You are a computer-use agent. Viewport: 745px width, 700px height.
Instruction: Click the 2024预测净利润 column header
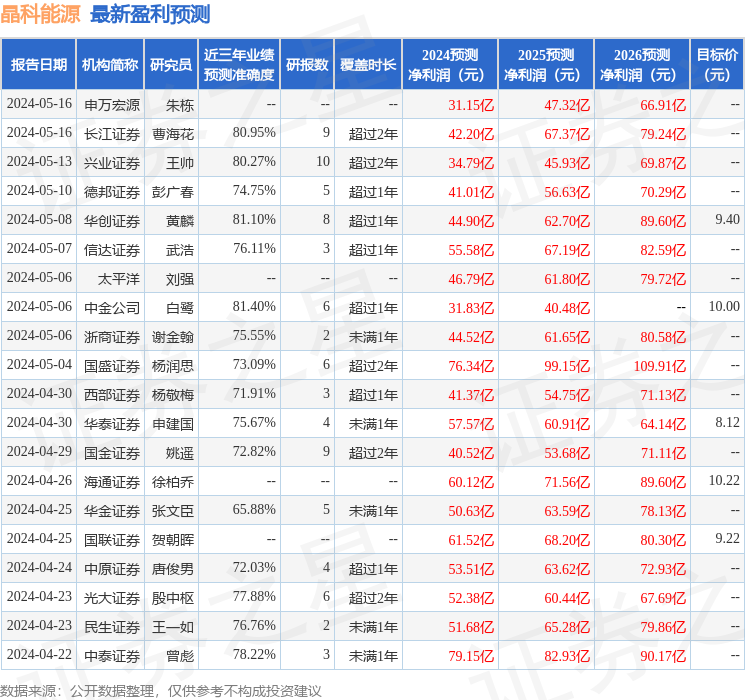tap(450, 64)
